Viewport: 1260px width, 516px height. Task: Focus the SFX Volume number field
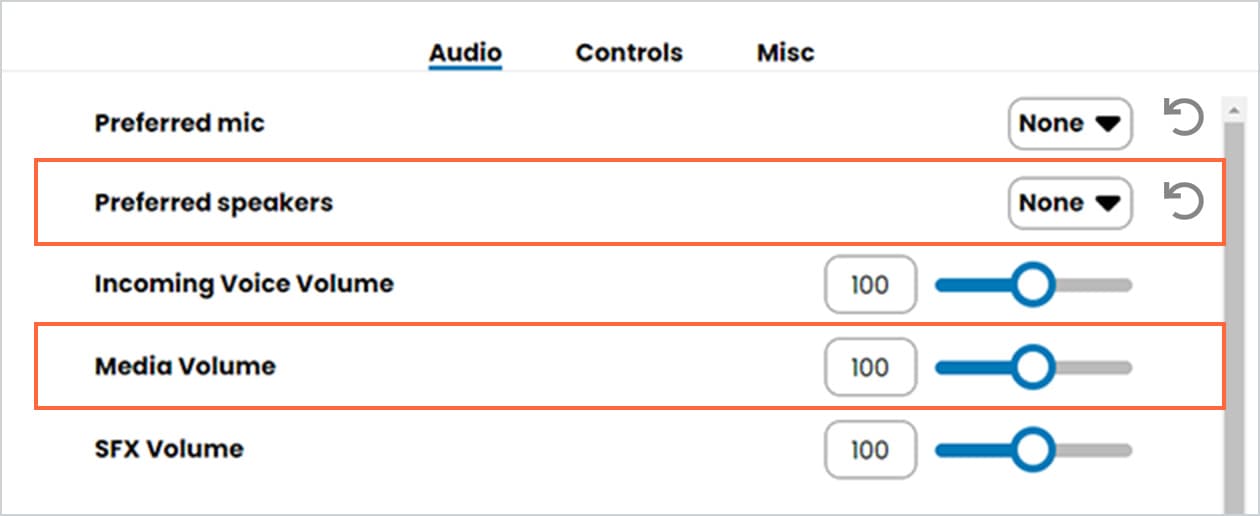[x=870, y=451]
